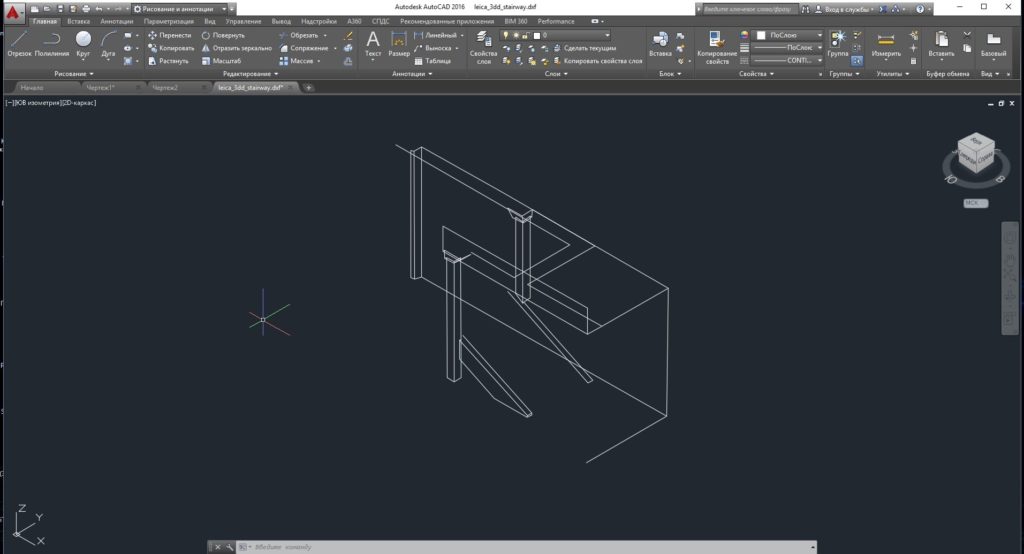Switch to the Управление ribbon tab
This screenshot has height=554, width=1024.
pos(244,22)
